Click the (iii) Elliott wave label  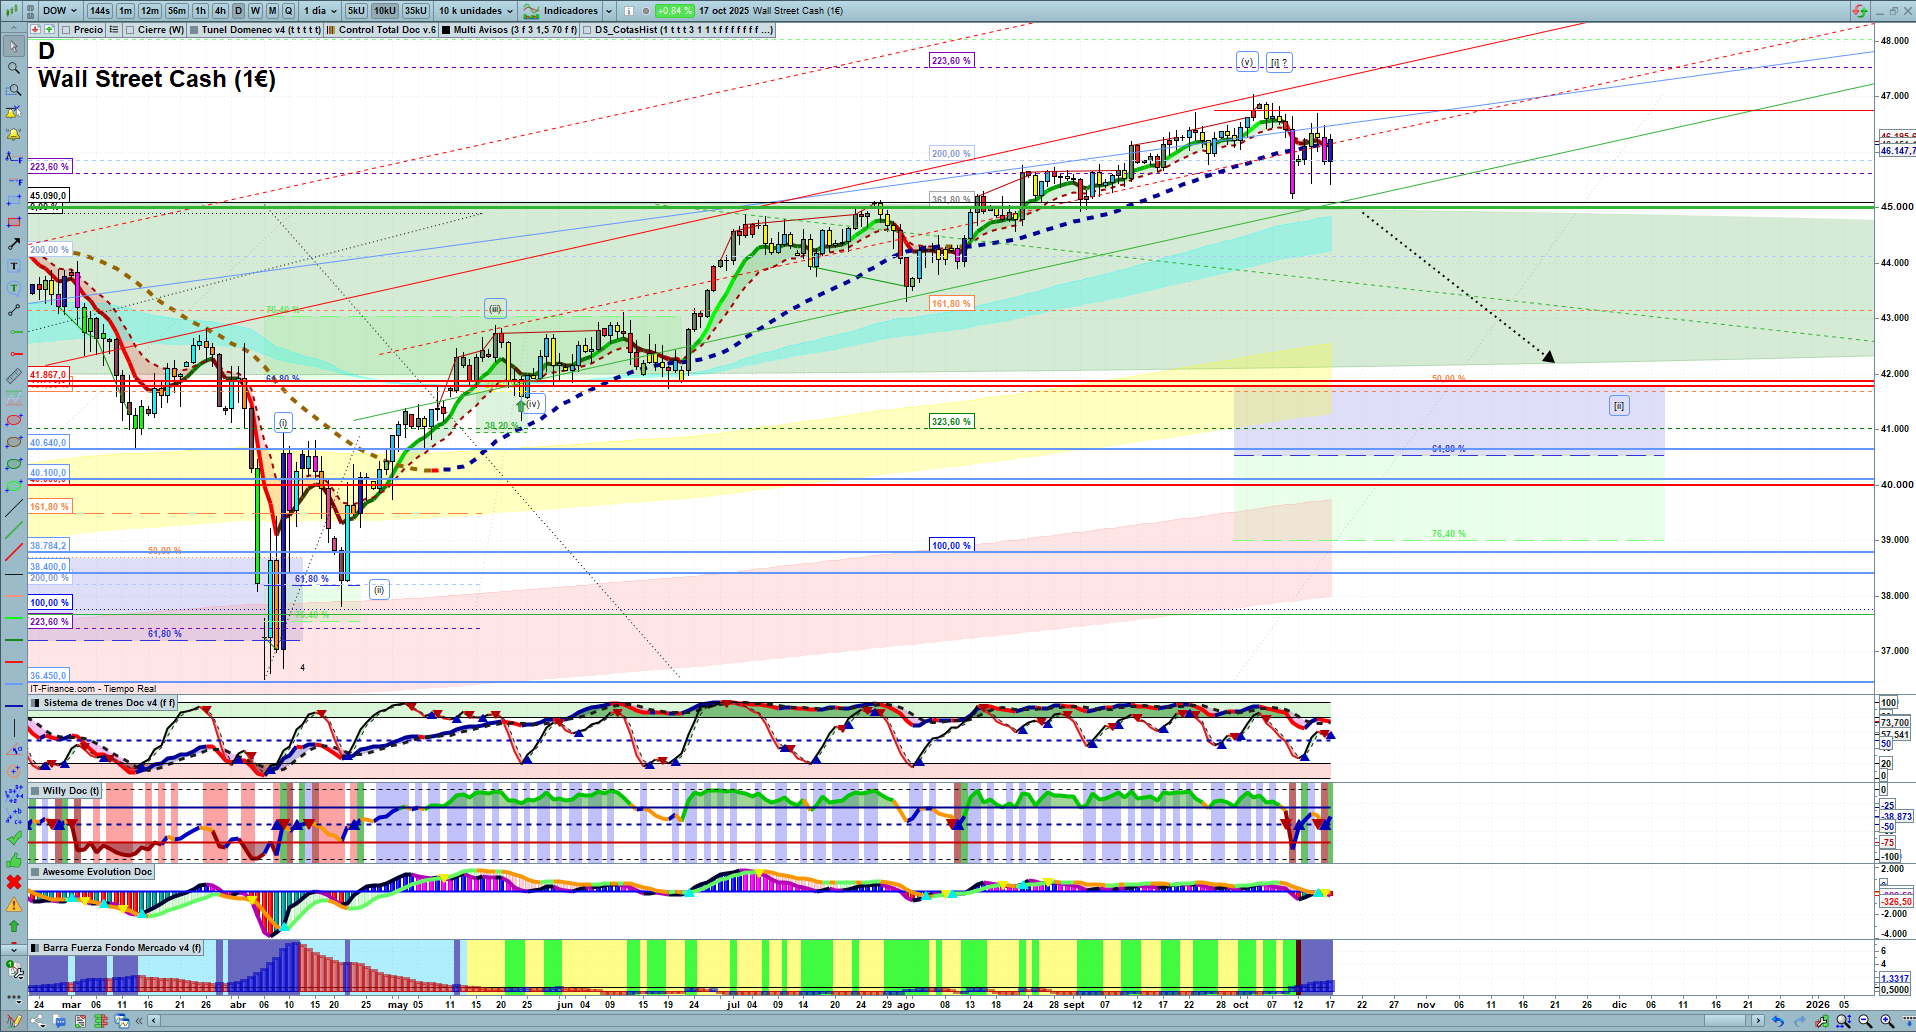click(x=495, y=309)
